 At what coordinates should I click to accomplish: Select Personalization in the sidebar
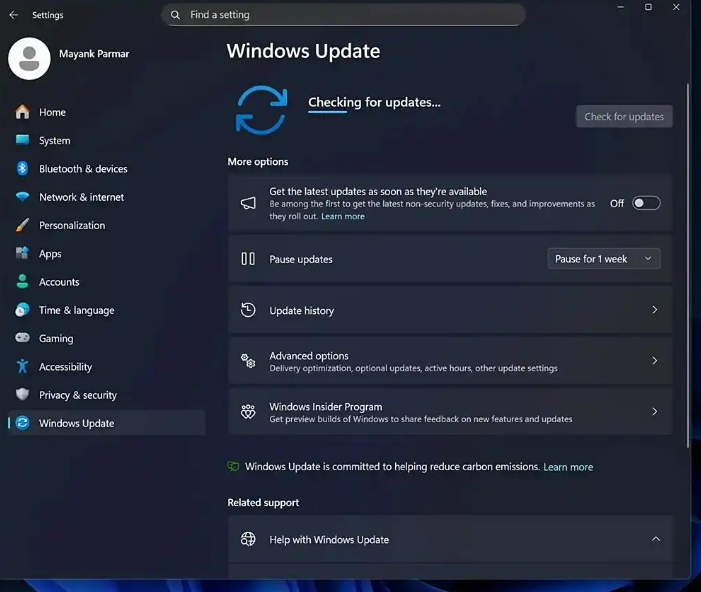point(107,225)
